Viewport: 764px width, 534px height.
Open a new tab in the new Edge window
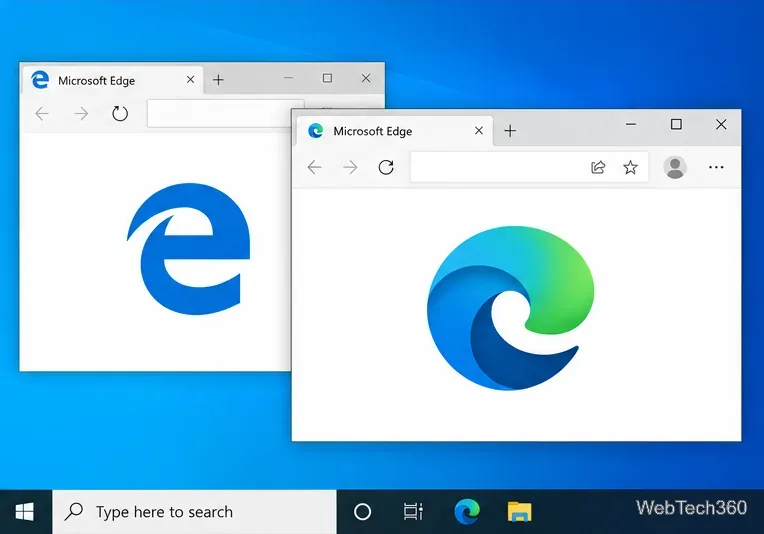pyautogui.click(x=510, y=131)
